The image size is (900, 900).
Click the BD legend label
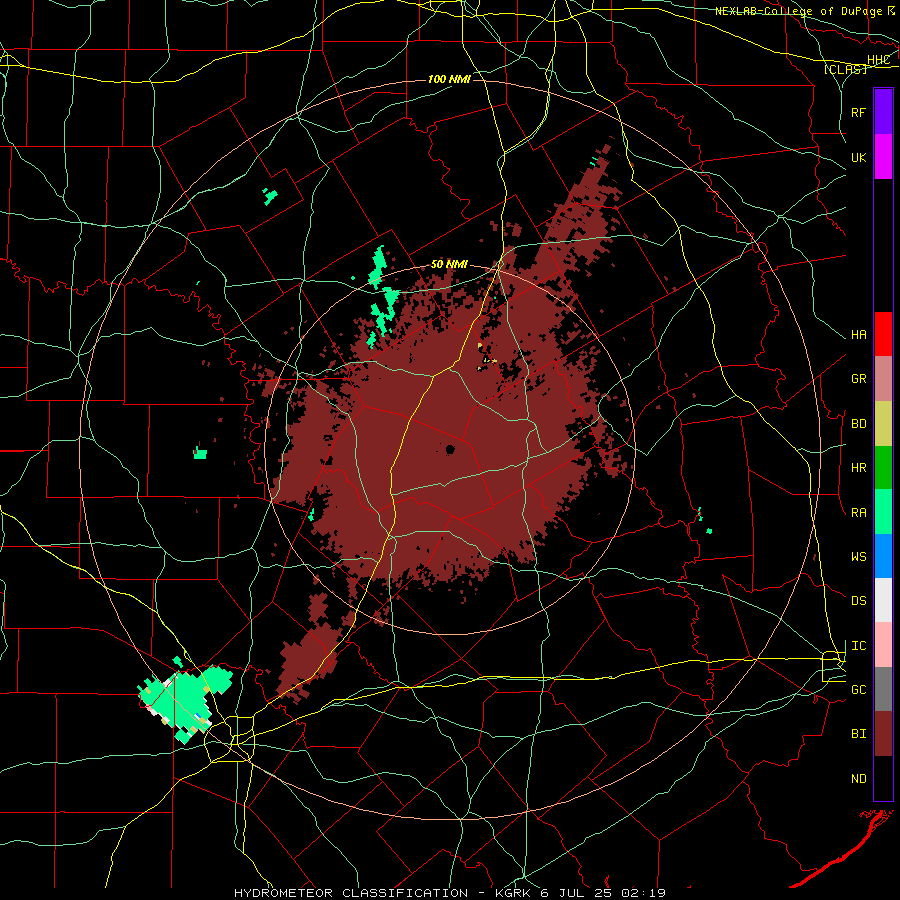click(858, 424)
